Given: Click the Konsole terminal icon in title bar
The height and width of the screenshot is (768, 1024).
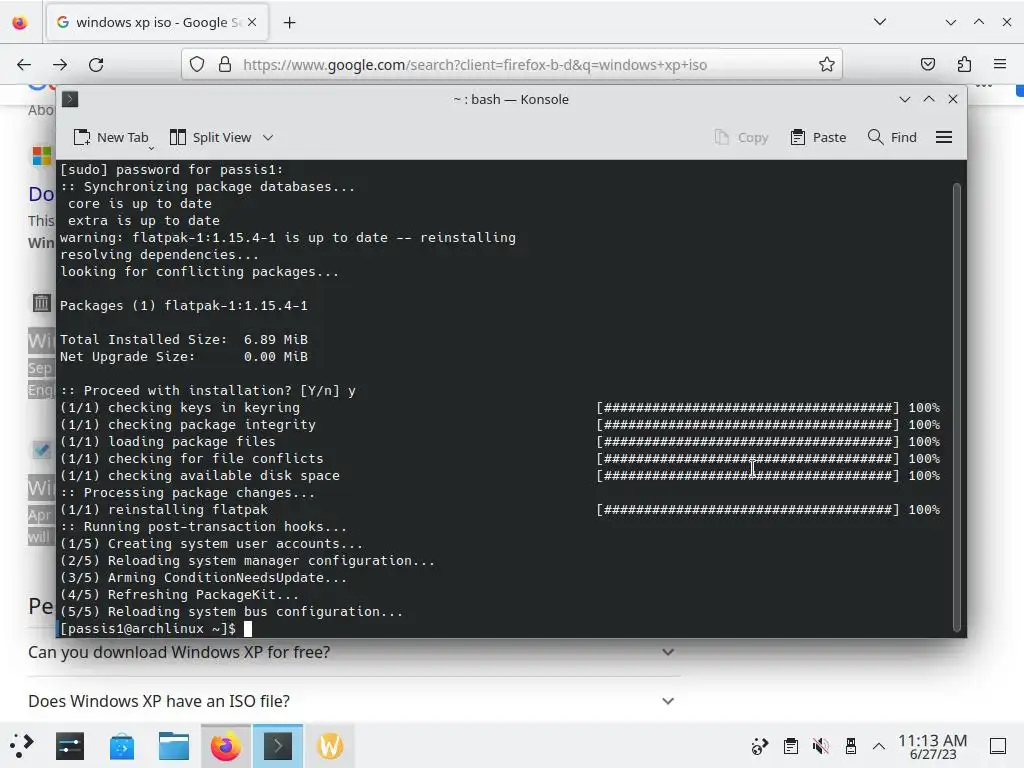Looking at the screenshot, I should click(x=70, y=99).
